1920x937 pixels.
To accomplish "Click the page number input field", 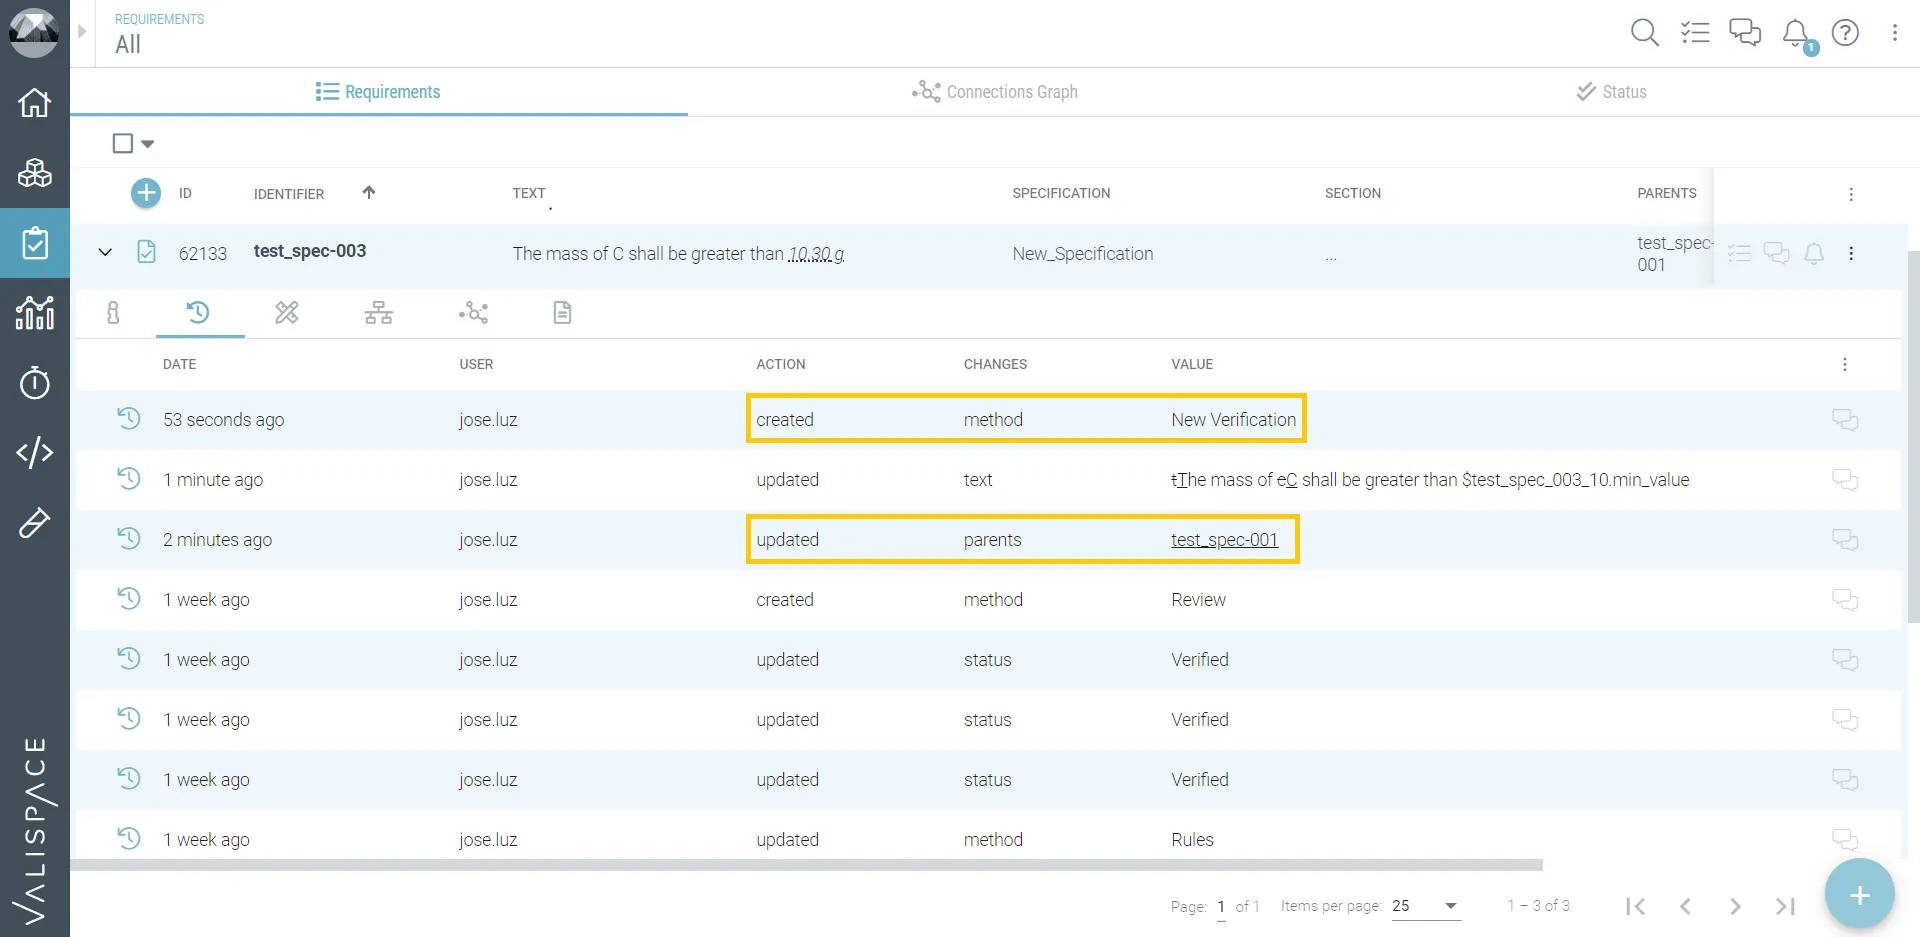I will pyautogui.click(x=1221, y=906).
